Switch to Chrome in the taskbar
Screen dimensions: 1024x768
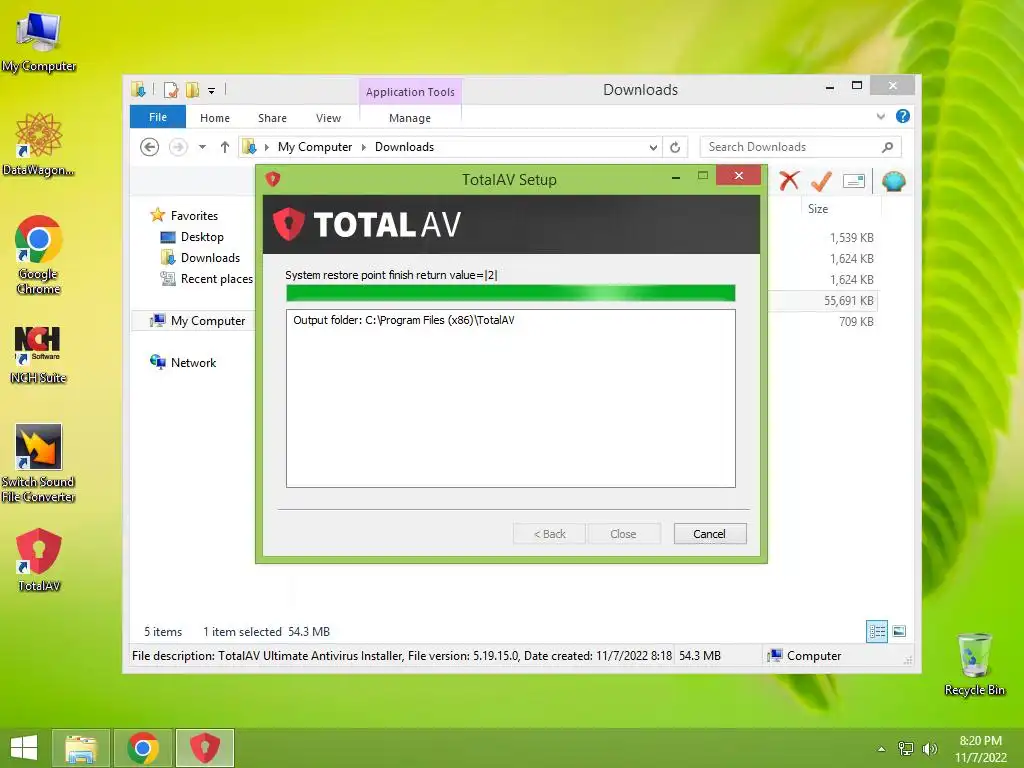click(143, 748)
